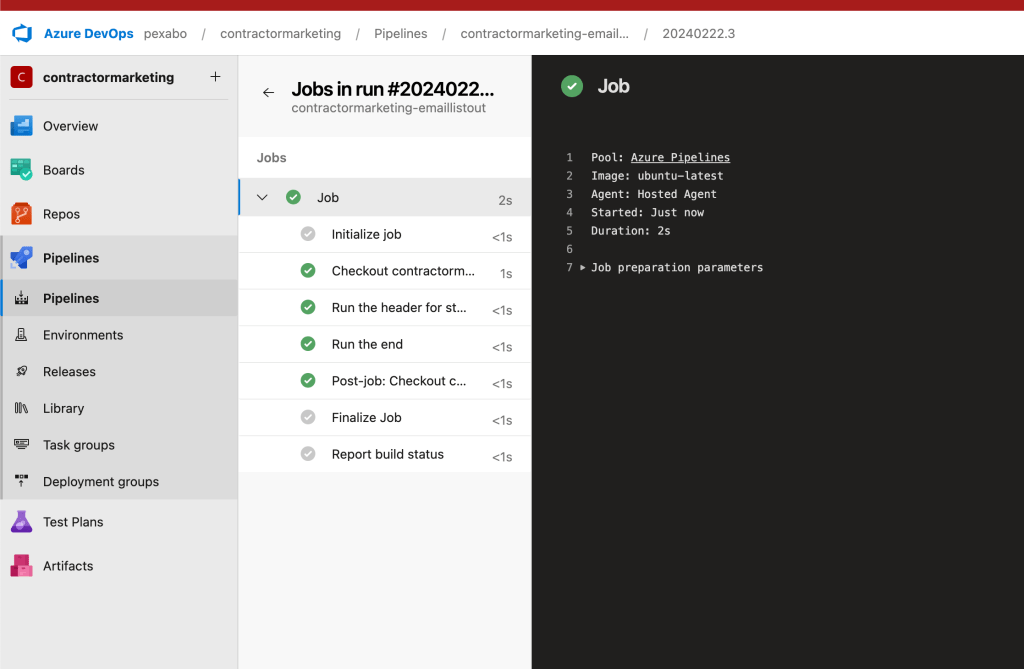
Task: Open the top-level Pipelines section label
Action: [x=71, y=258]
